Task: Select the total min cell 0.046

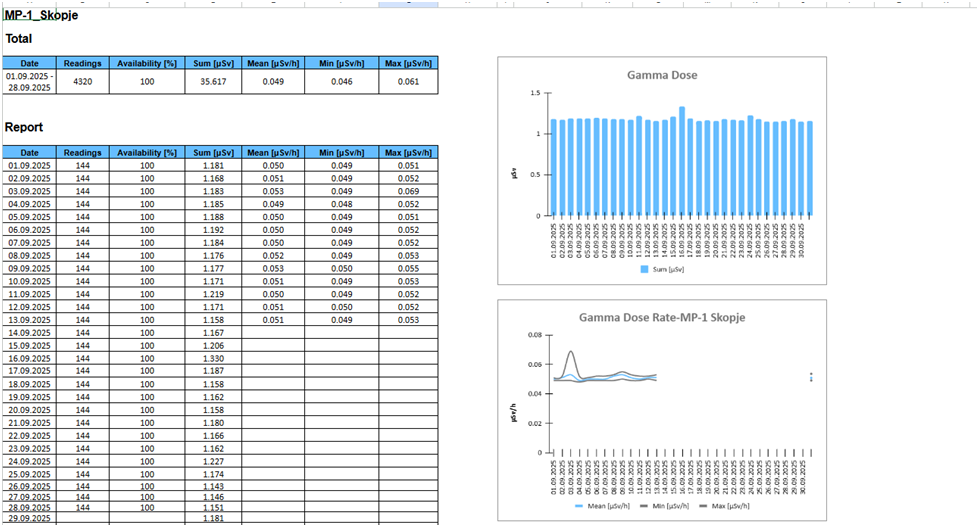Action: coord(342,82)
